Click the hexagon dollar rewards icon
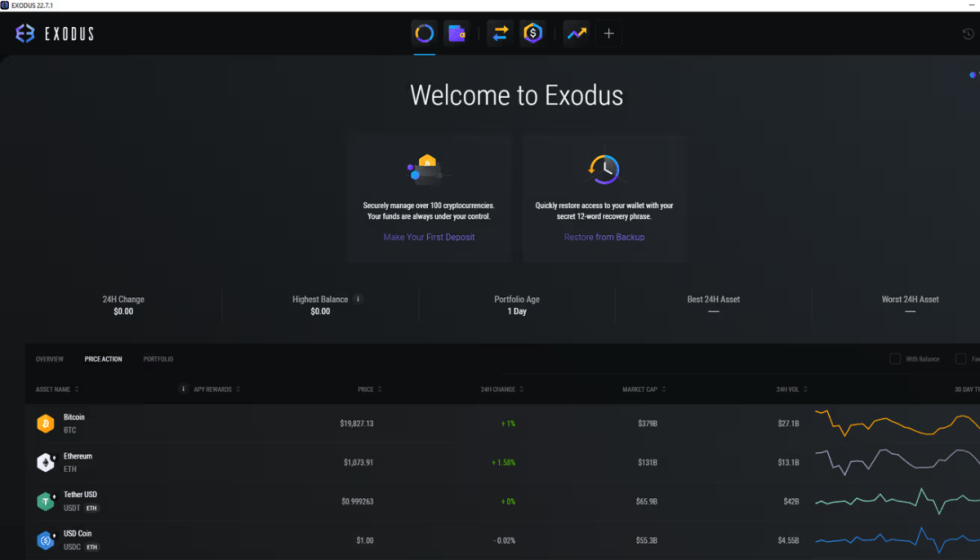The image size is (980, 560). pyautogui.click(x=533, y=33)
